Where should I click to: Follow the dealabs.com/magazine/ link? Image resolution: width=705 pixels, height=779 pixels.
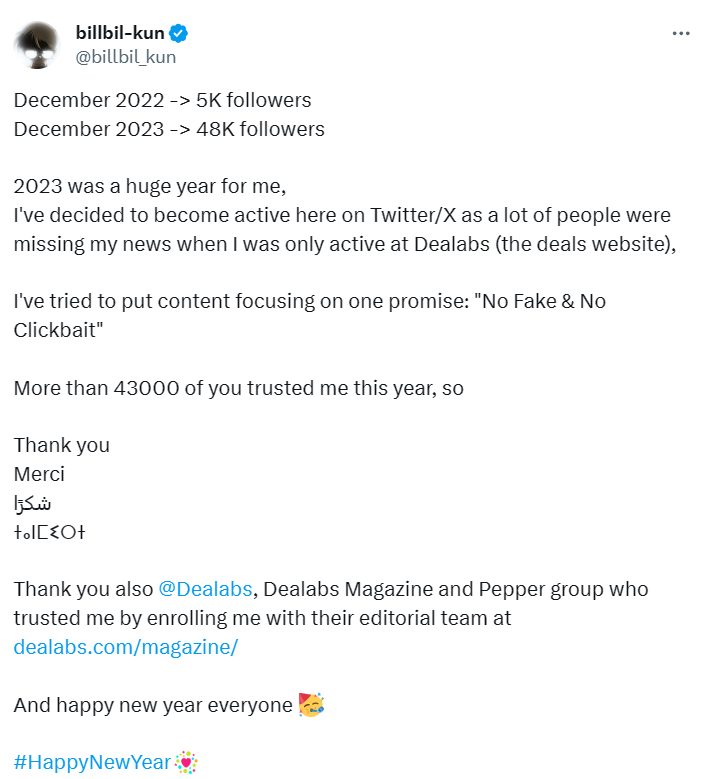[126, 647]
